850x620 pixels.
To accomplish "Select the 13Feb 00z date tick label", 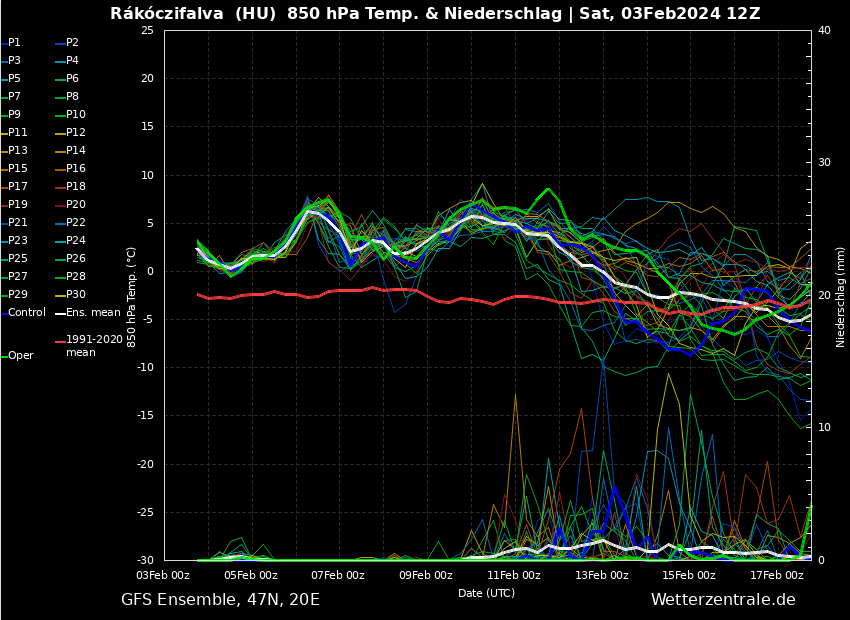I will [x=602, y=575].
